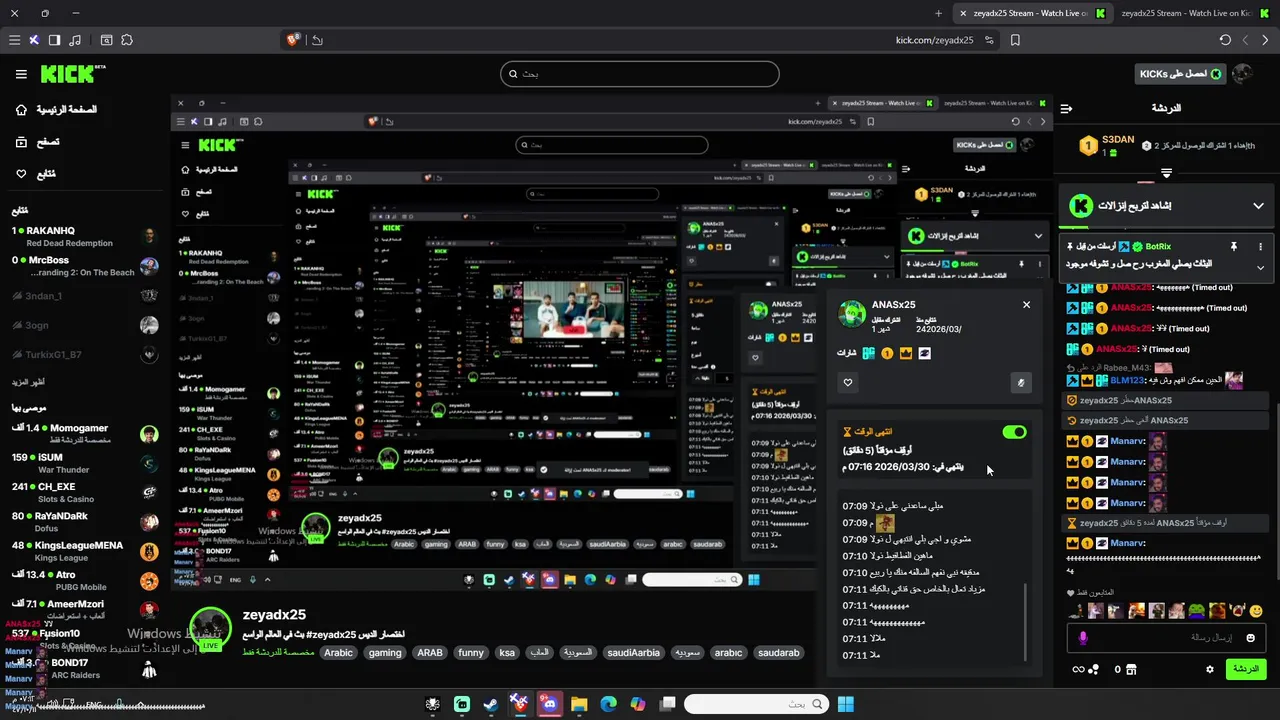Open the MrcBoss channel in the following list

(x=85, y=266)
